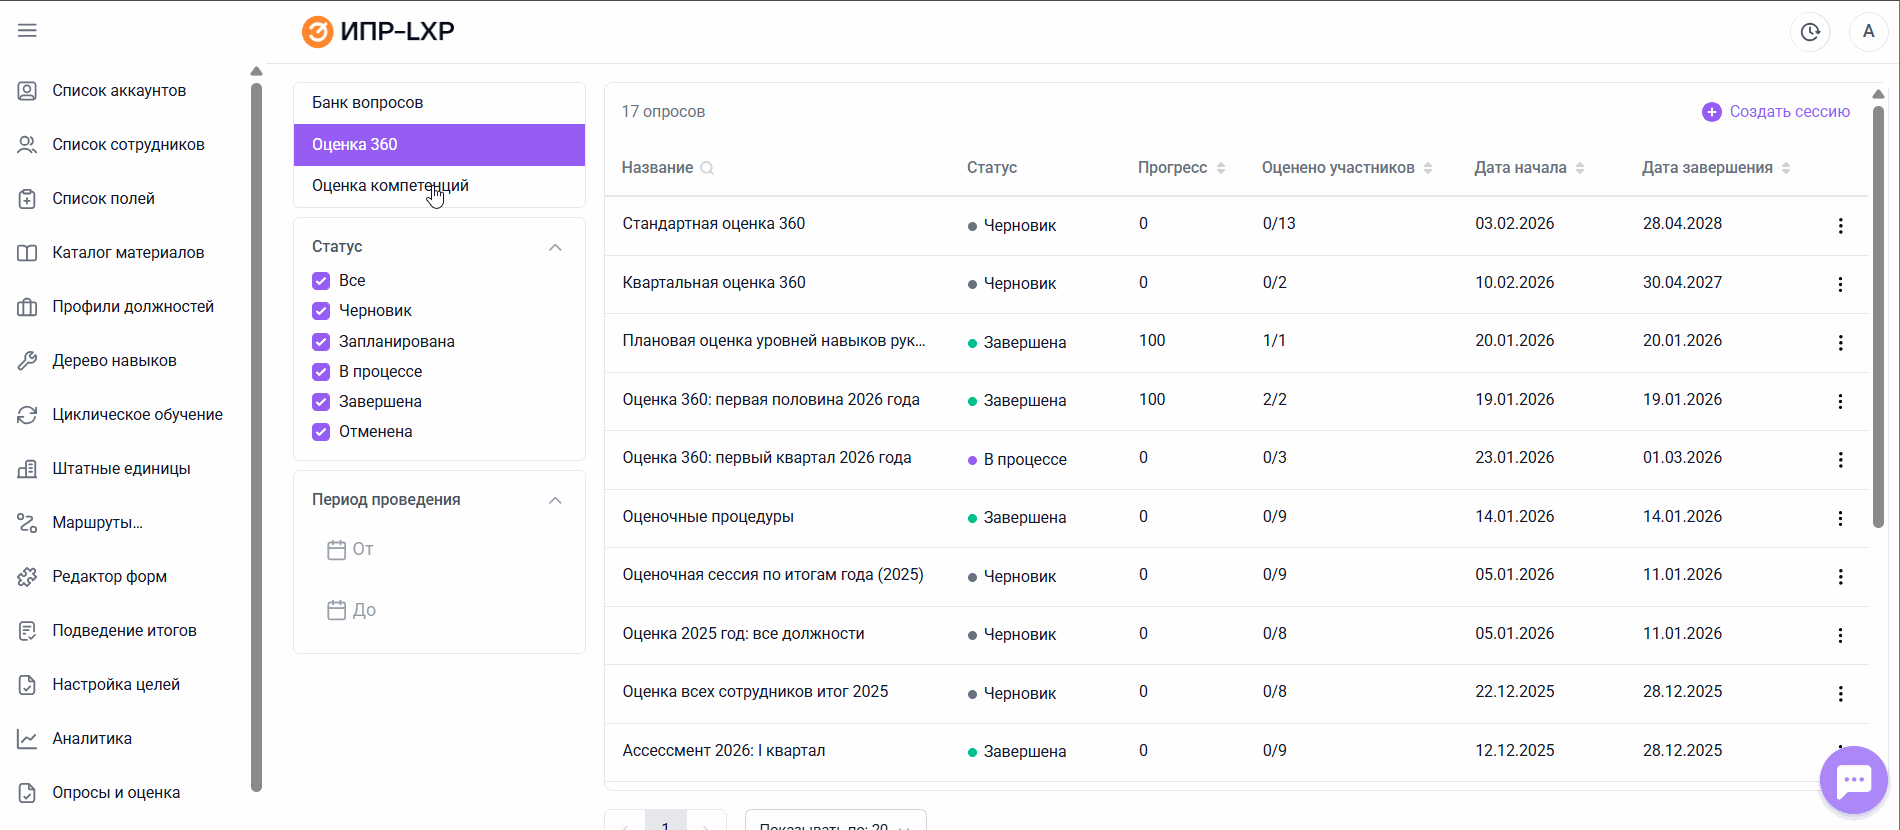Click Создать сессию button

pyautogui.click(x=1776, y=112)
